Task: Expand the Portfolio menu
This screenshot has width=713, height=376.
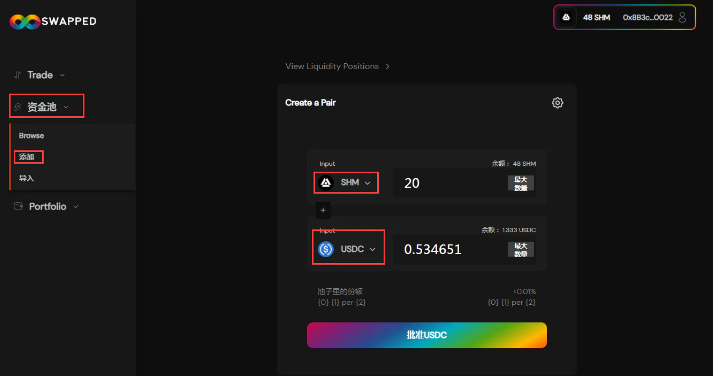Action: click(x=46, y=206)
